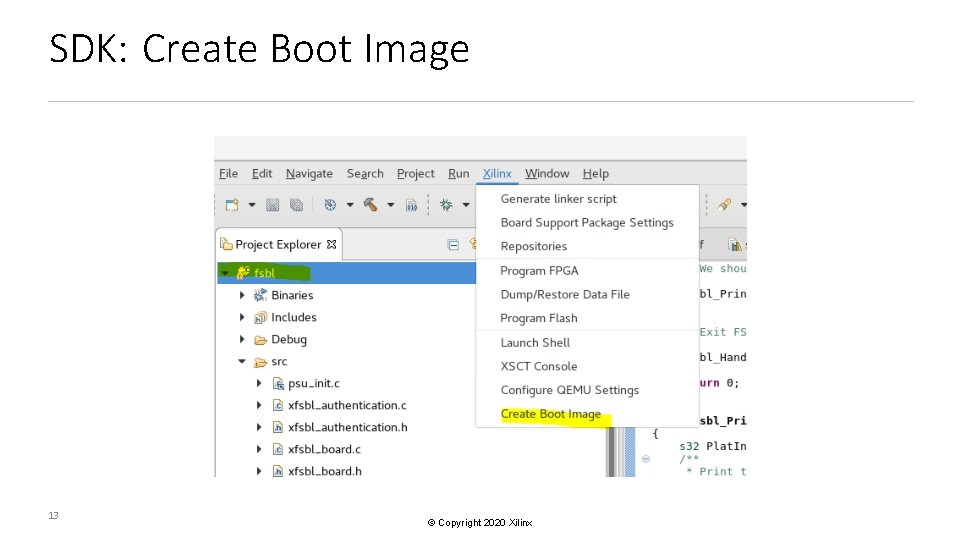Open dropdown beside the Debug bug icon
Screen dimensions: 960x540
[x=466, y=205]
